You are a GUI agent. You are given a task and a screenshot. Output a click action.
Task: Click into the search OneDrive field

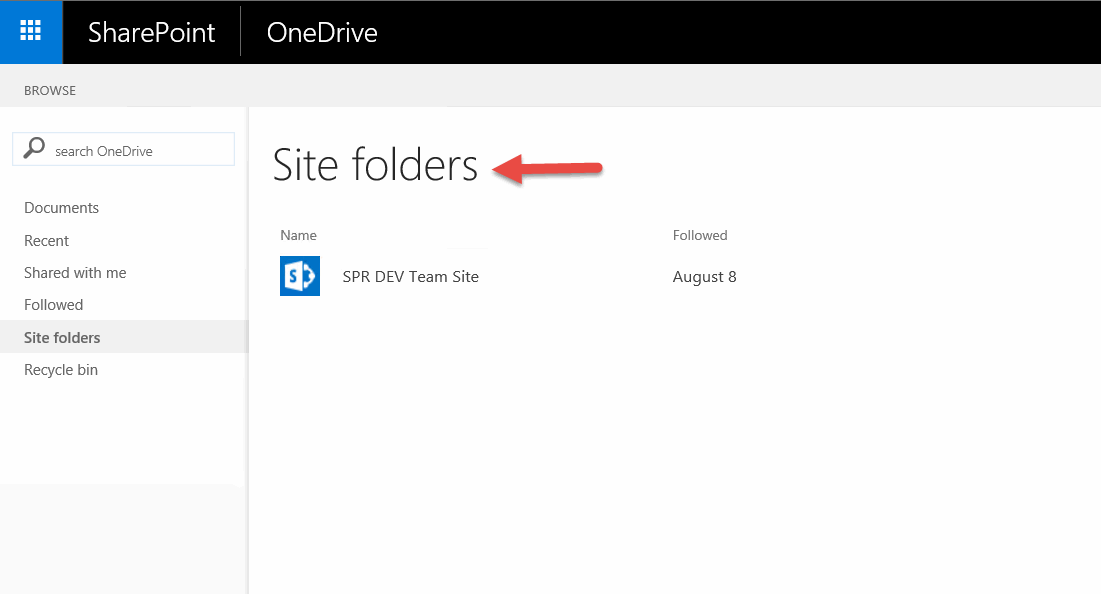click(124, 149)
